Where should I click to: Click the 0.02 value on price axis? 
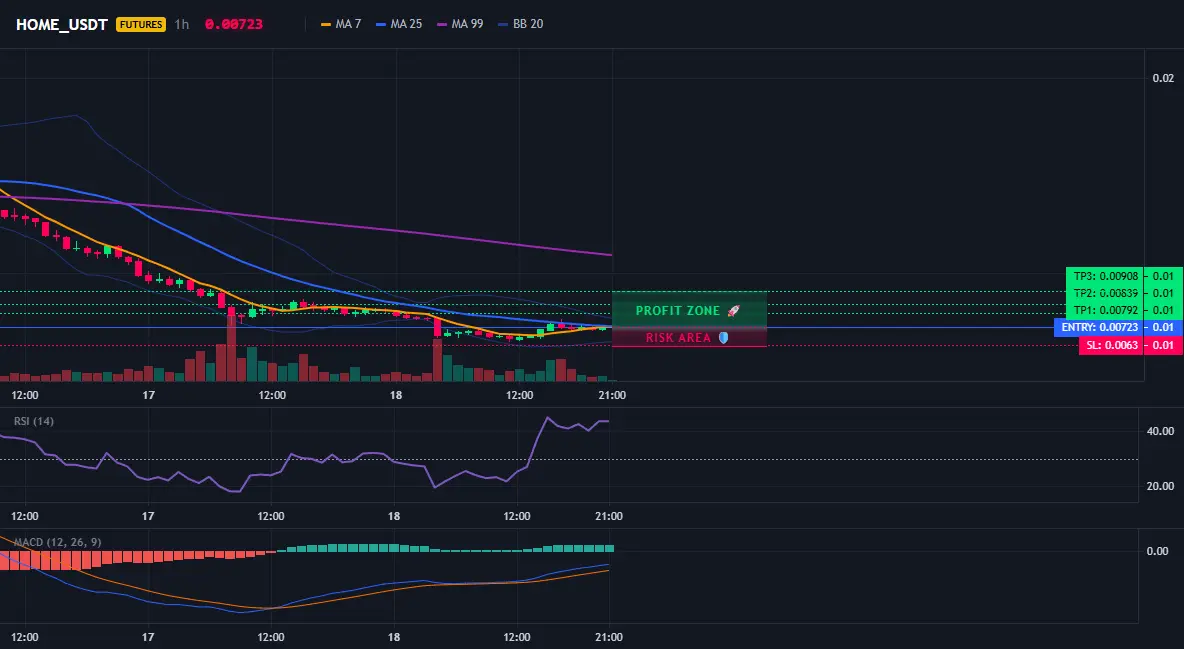1163,78
